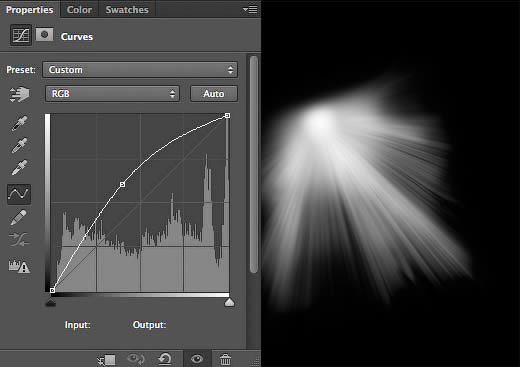Select the middle curve control point
Image resolution: width=520 pixels, height=367 pixels.
point(122,184)
